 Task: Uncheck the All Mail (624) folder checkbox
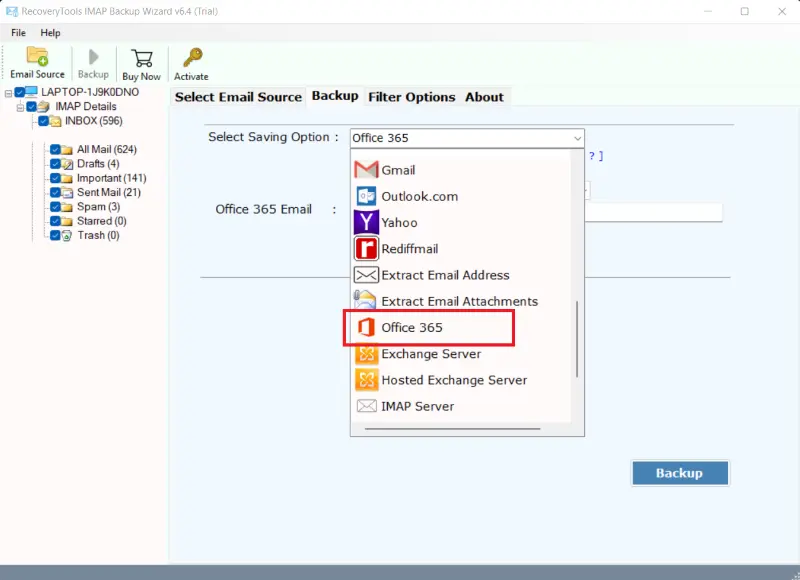56,150
